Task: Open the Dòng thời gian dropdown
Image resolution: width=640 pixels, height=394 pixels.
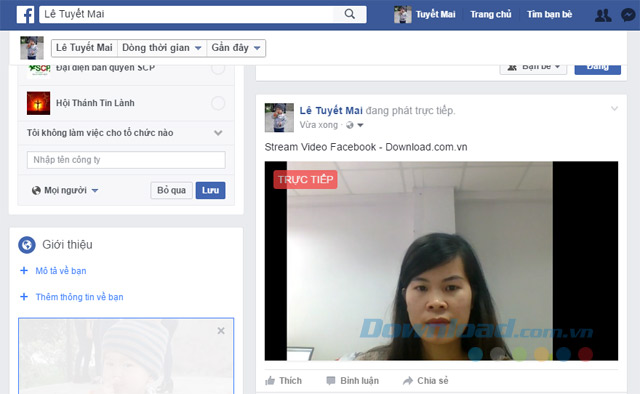Action: click(x=162, y=48)
